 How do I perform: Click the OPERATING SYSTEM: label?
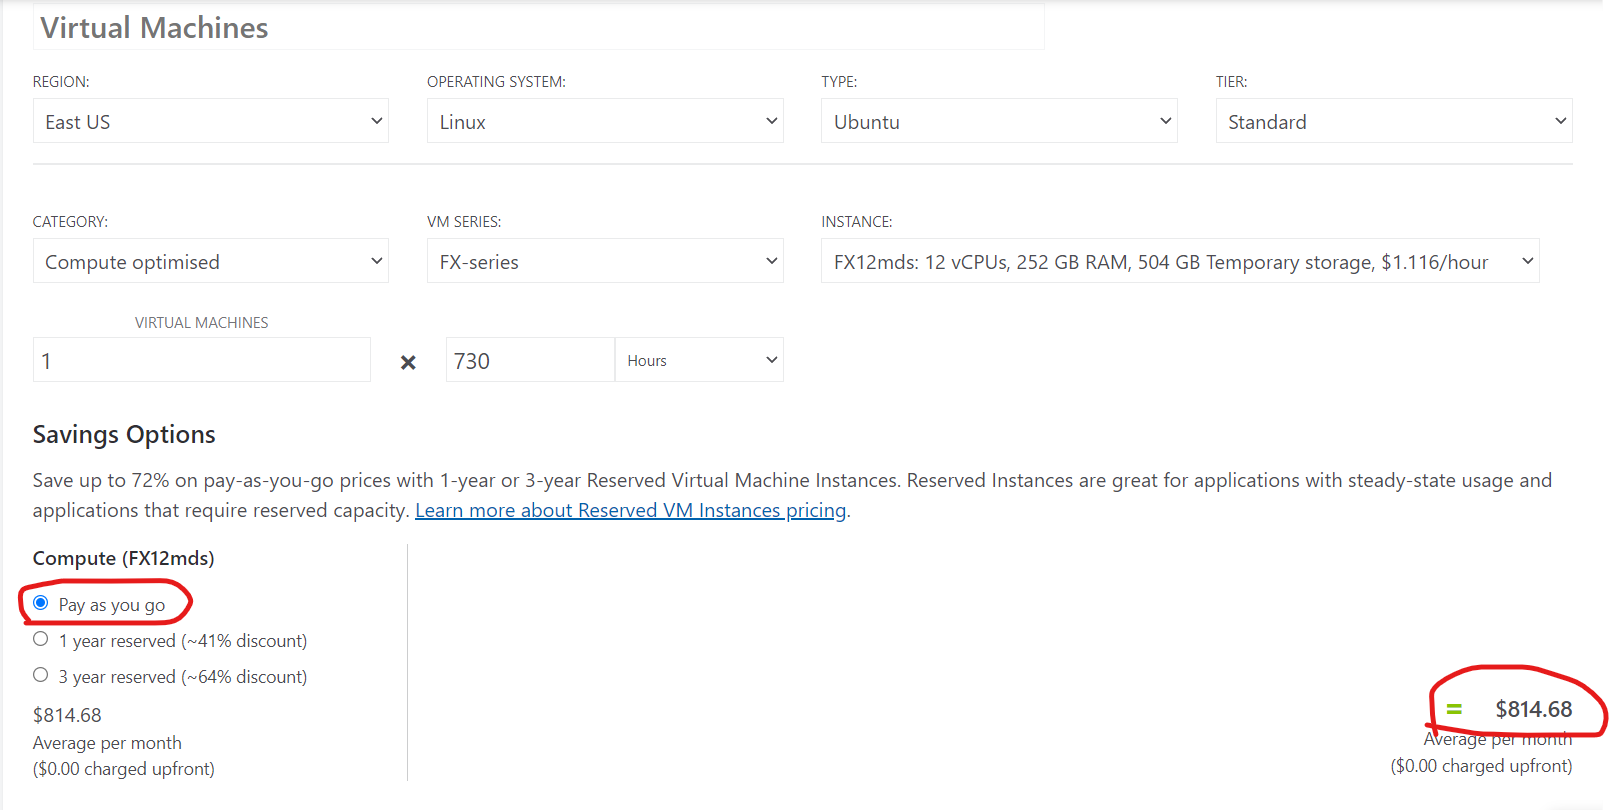point(496,82)
